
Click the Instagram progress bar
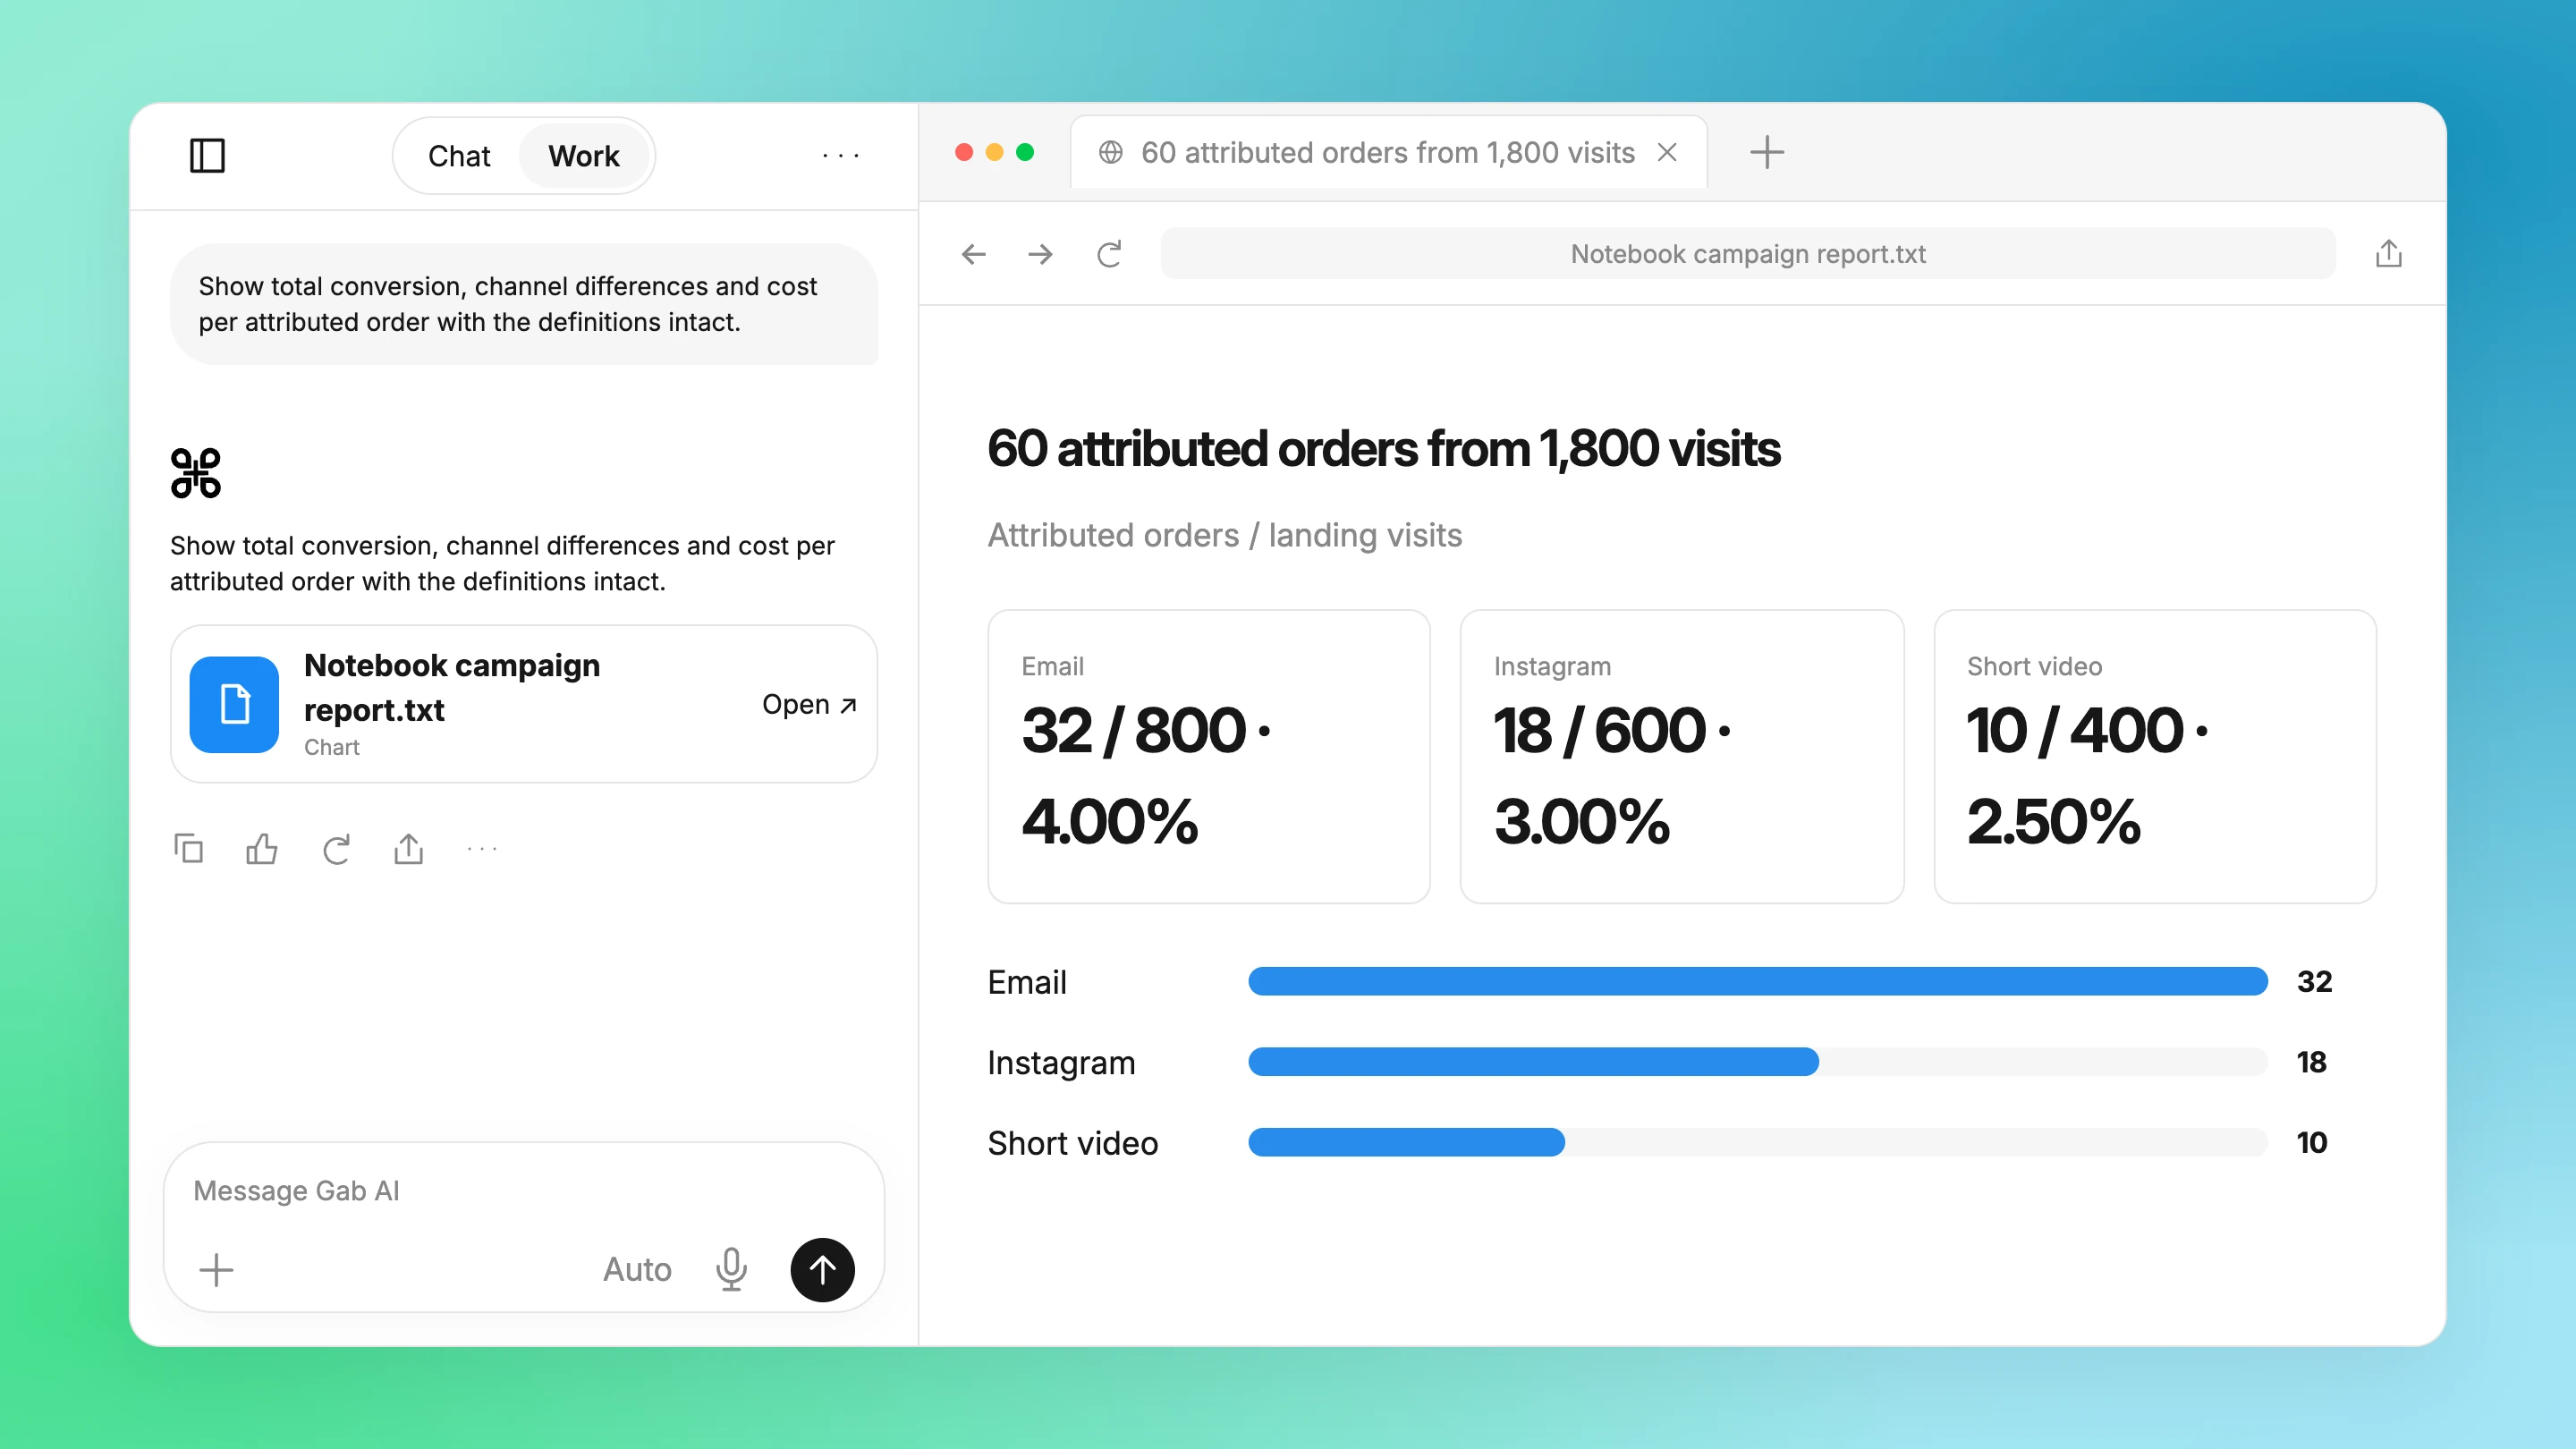tap(1757, 1062)
